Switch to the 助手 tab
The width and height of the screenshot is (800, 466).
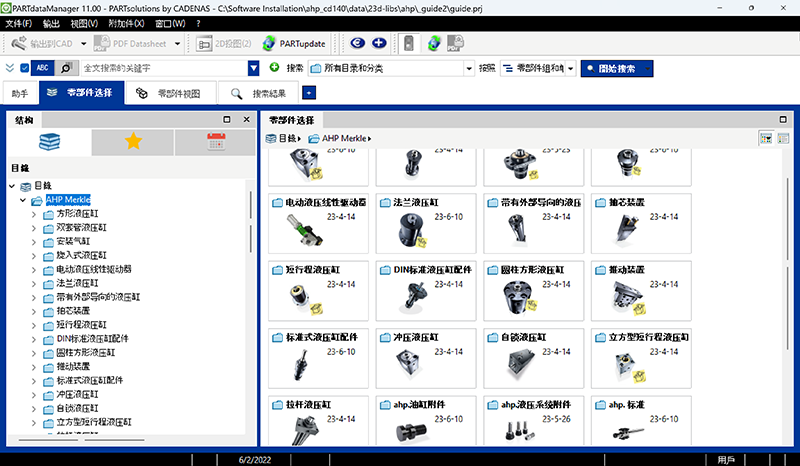20,93
